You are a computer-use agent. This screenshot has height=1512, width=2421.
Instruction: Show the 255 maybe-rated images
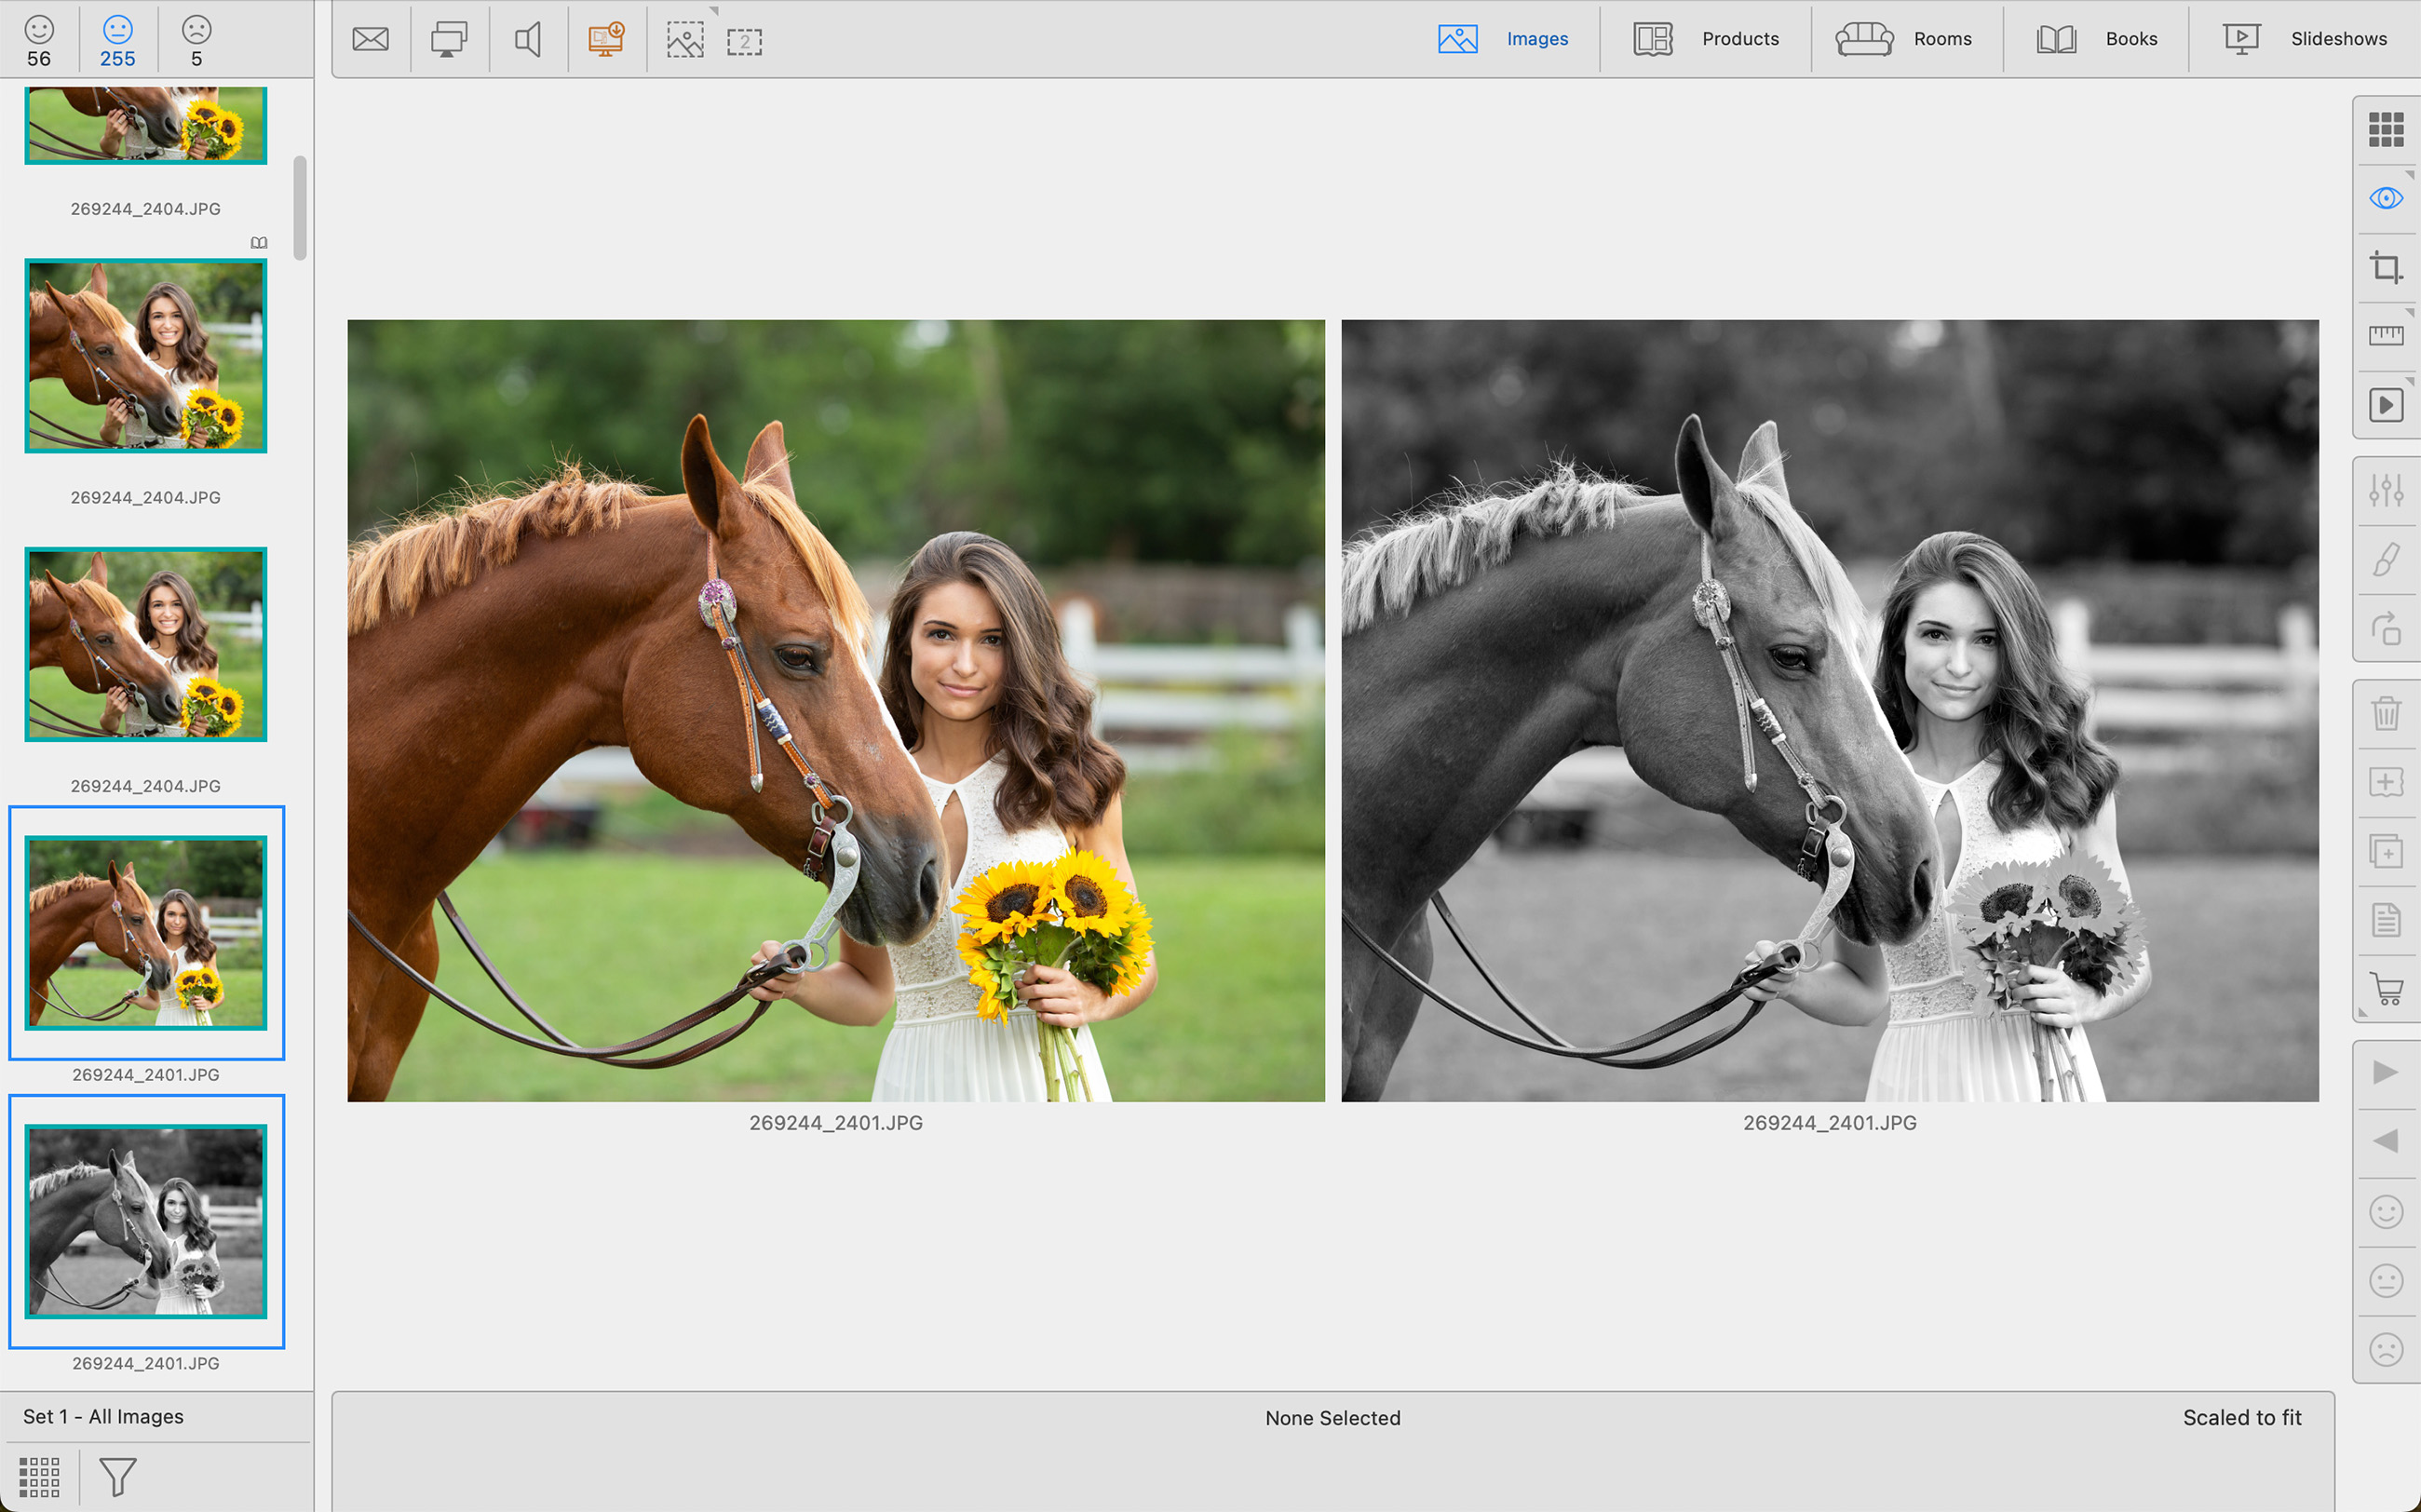pos(117,40)
